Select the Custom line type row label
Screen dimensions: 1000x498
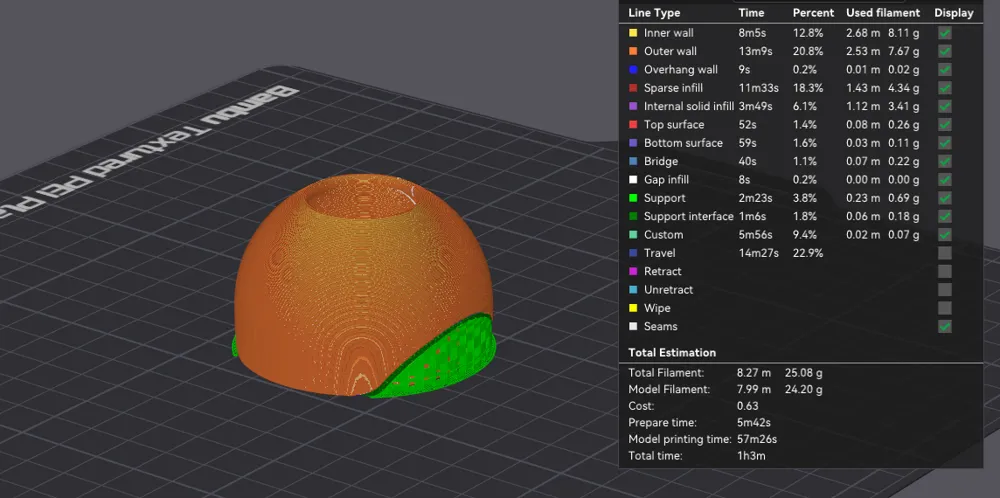pos(663,235)
